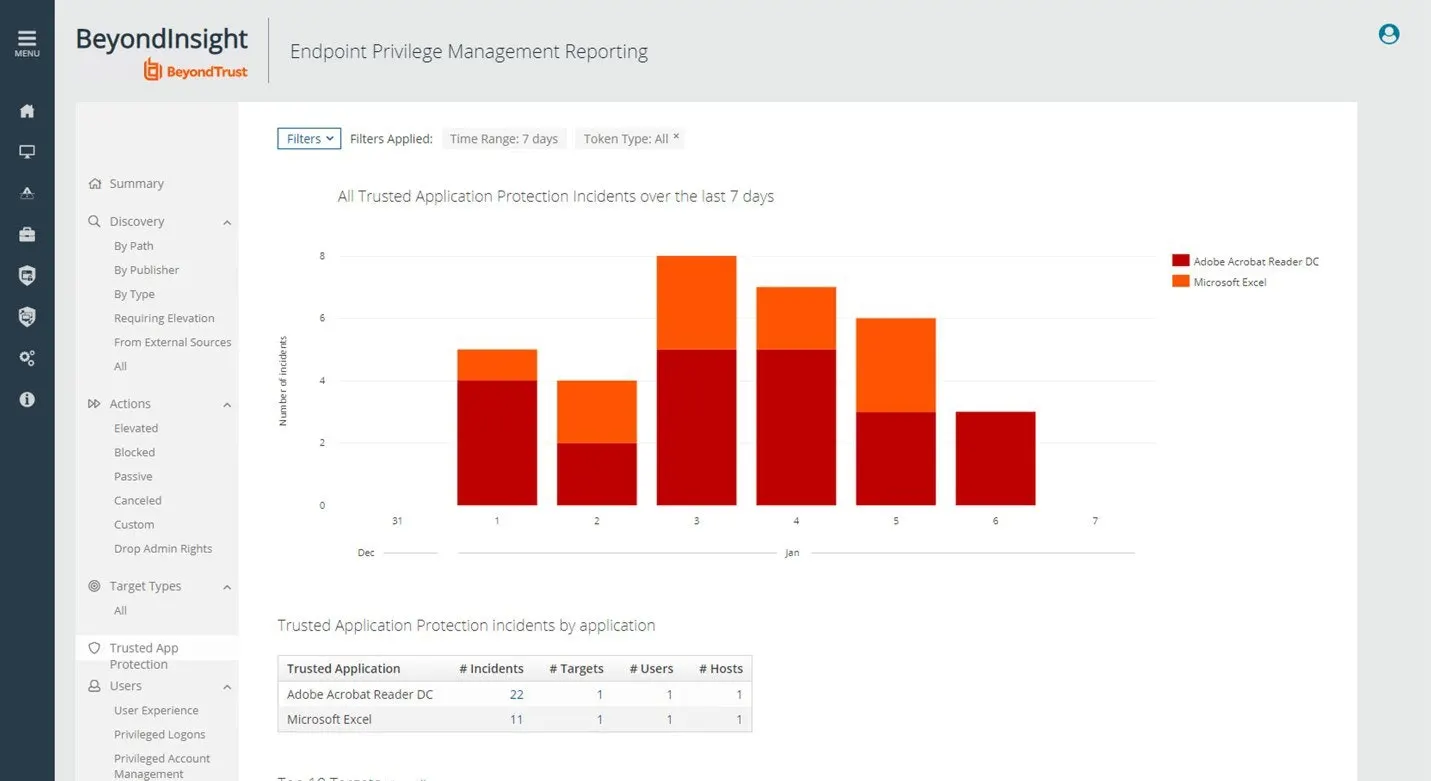This screenshot has height=781, width=1431.
Task: Click the Discovery magnifier icon
Action: click(95, 222)
